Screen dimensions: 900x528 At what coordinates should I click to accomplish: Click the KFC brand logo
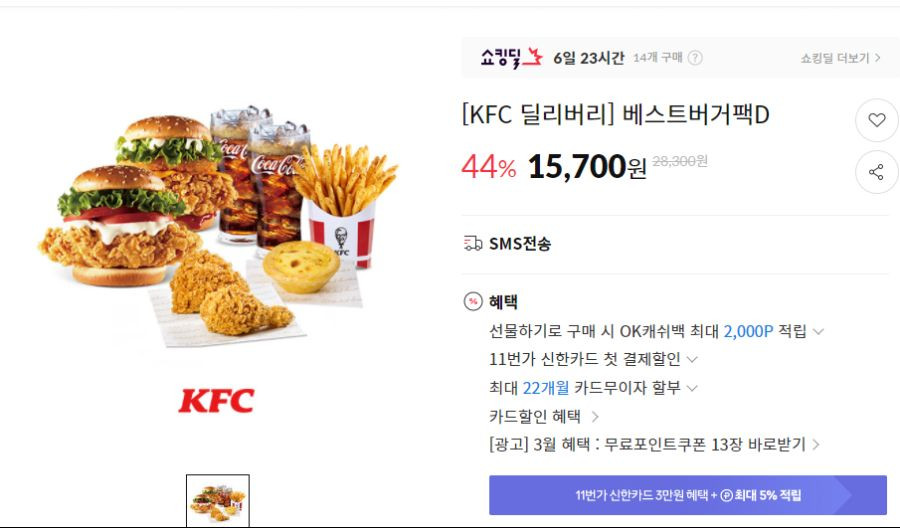[x=216, y=401]
